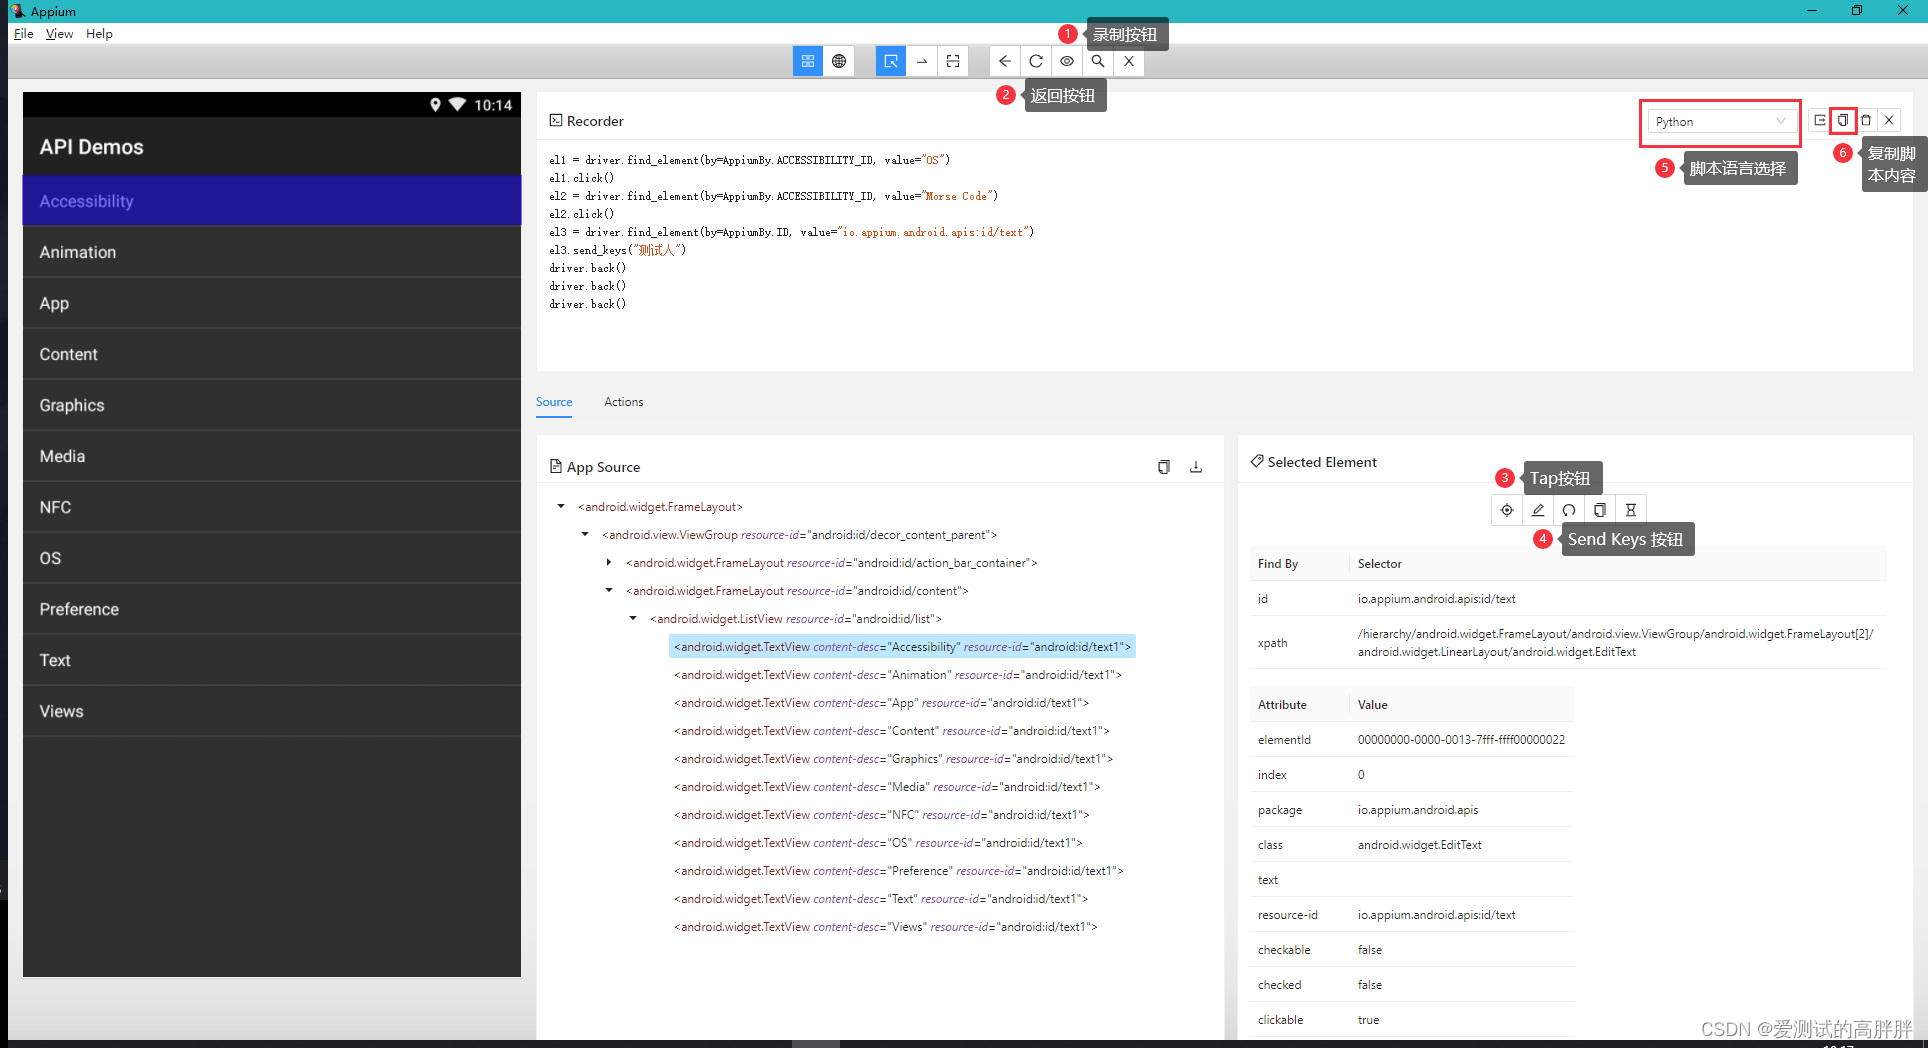Switch to Web/Hybrid App Mode globe icon
1928x1048 pixels.
tap(839, 61)
